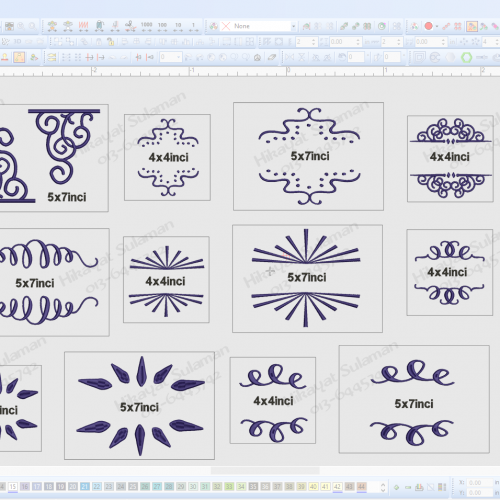Open the dropdown showing 0 in third toolbar row
The width and height of the screenshot is (500, 500).
tap(178, 57)
